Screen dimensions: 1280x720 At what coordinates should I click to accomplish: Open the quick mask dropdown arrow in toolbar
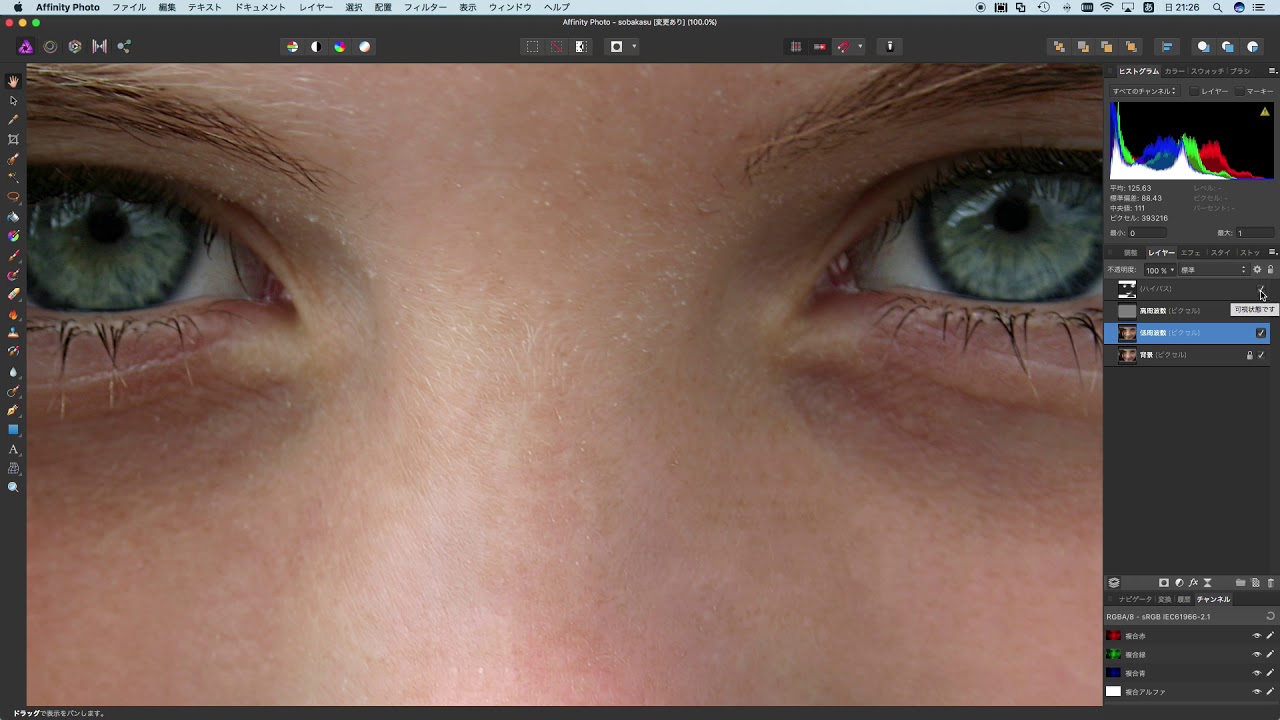tap(634, 46)
